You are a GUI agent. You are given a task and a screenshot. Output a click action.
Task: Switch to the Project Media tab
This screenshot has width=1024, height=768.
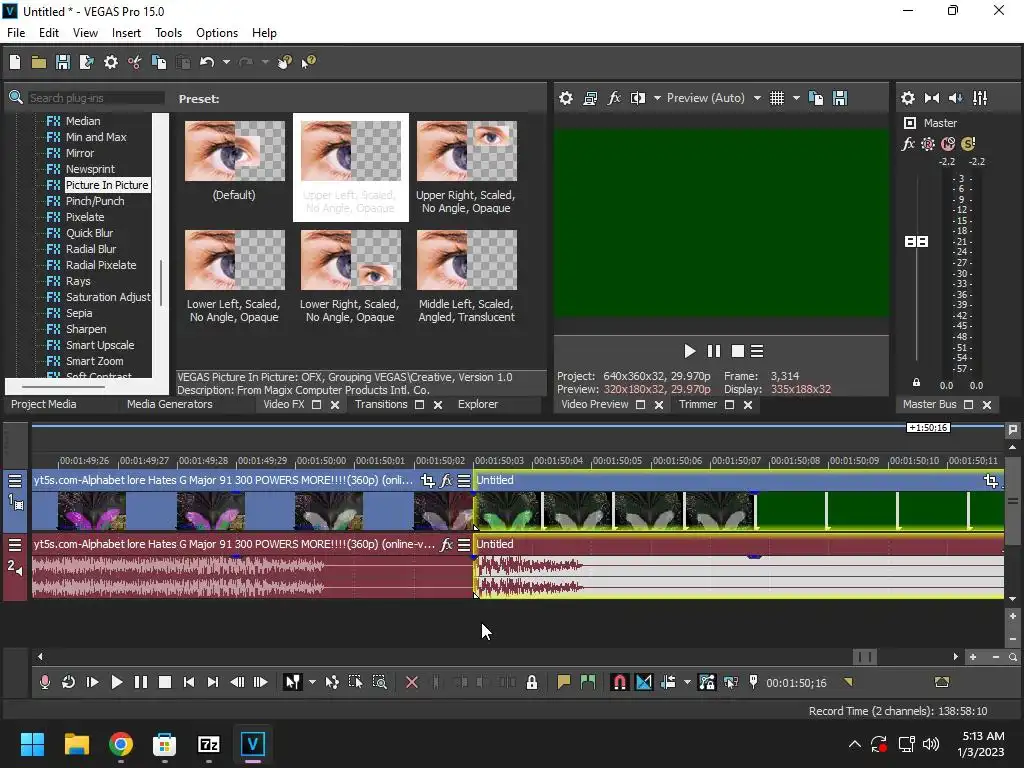point(44,404)
